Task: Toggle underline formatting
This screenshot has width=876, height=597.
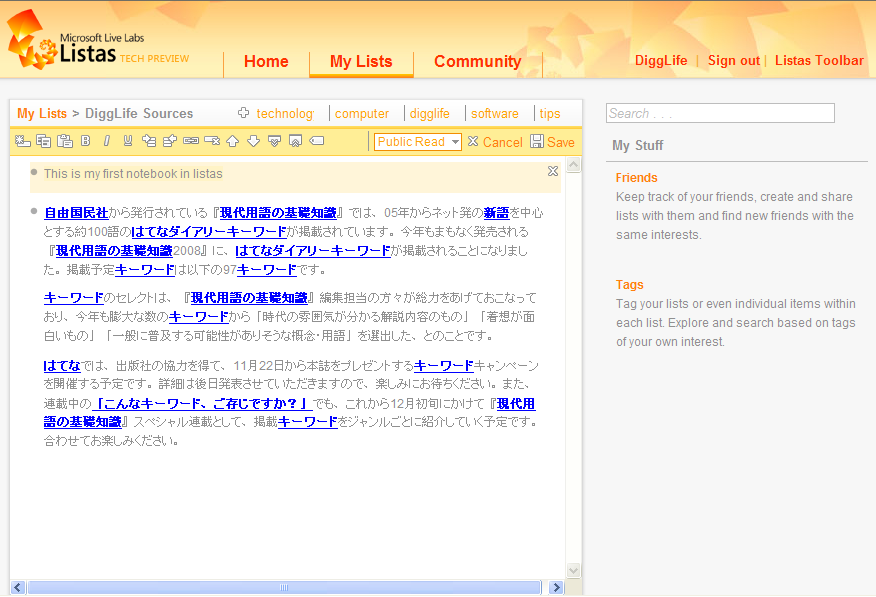Action: pos(128,141)
